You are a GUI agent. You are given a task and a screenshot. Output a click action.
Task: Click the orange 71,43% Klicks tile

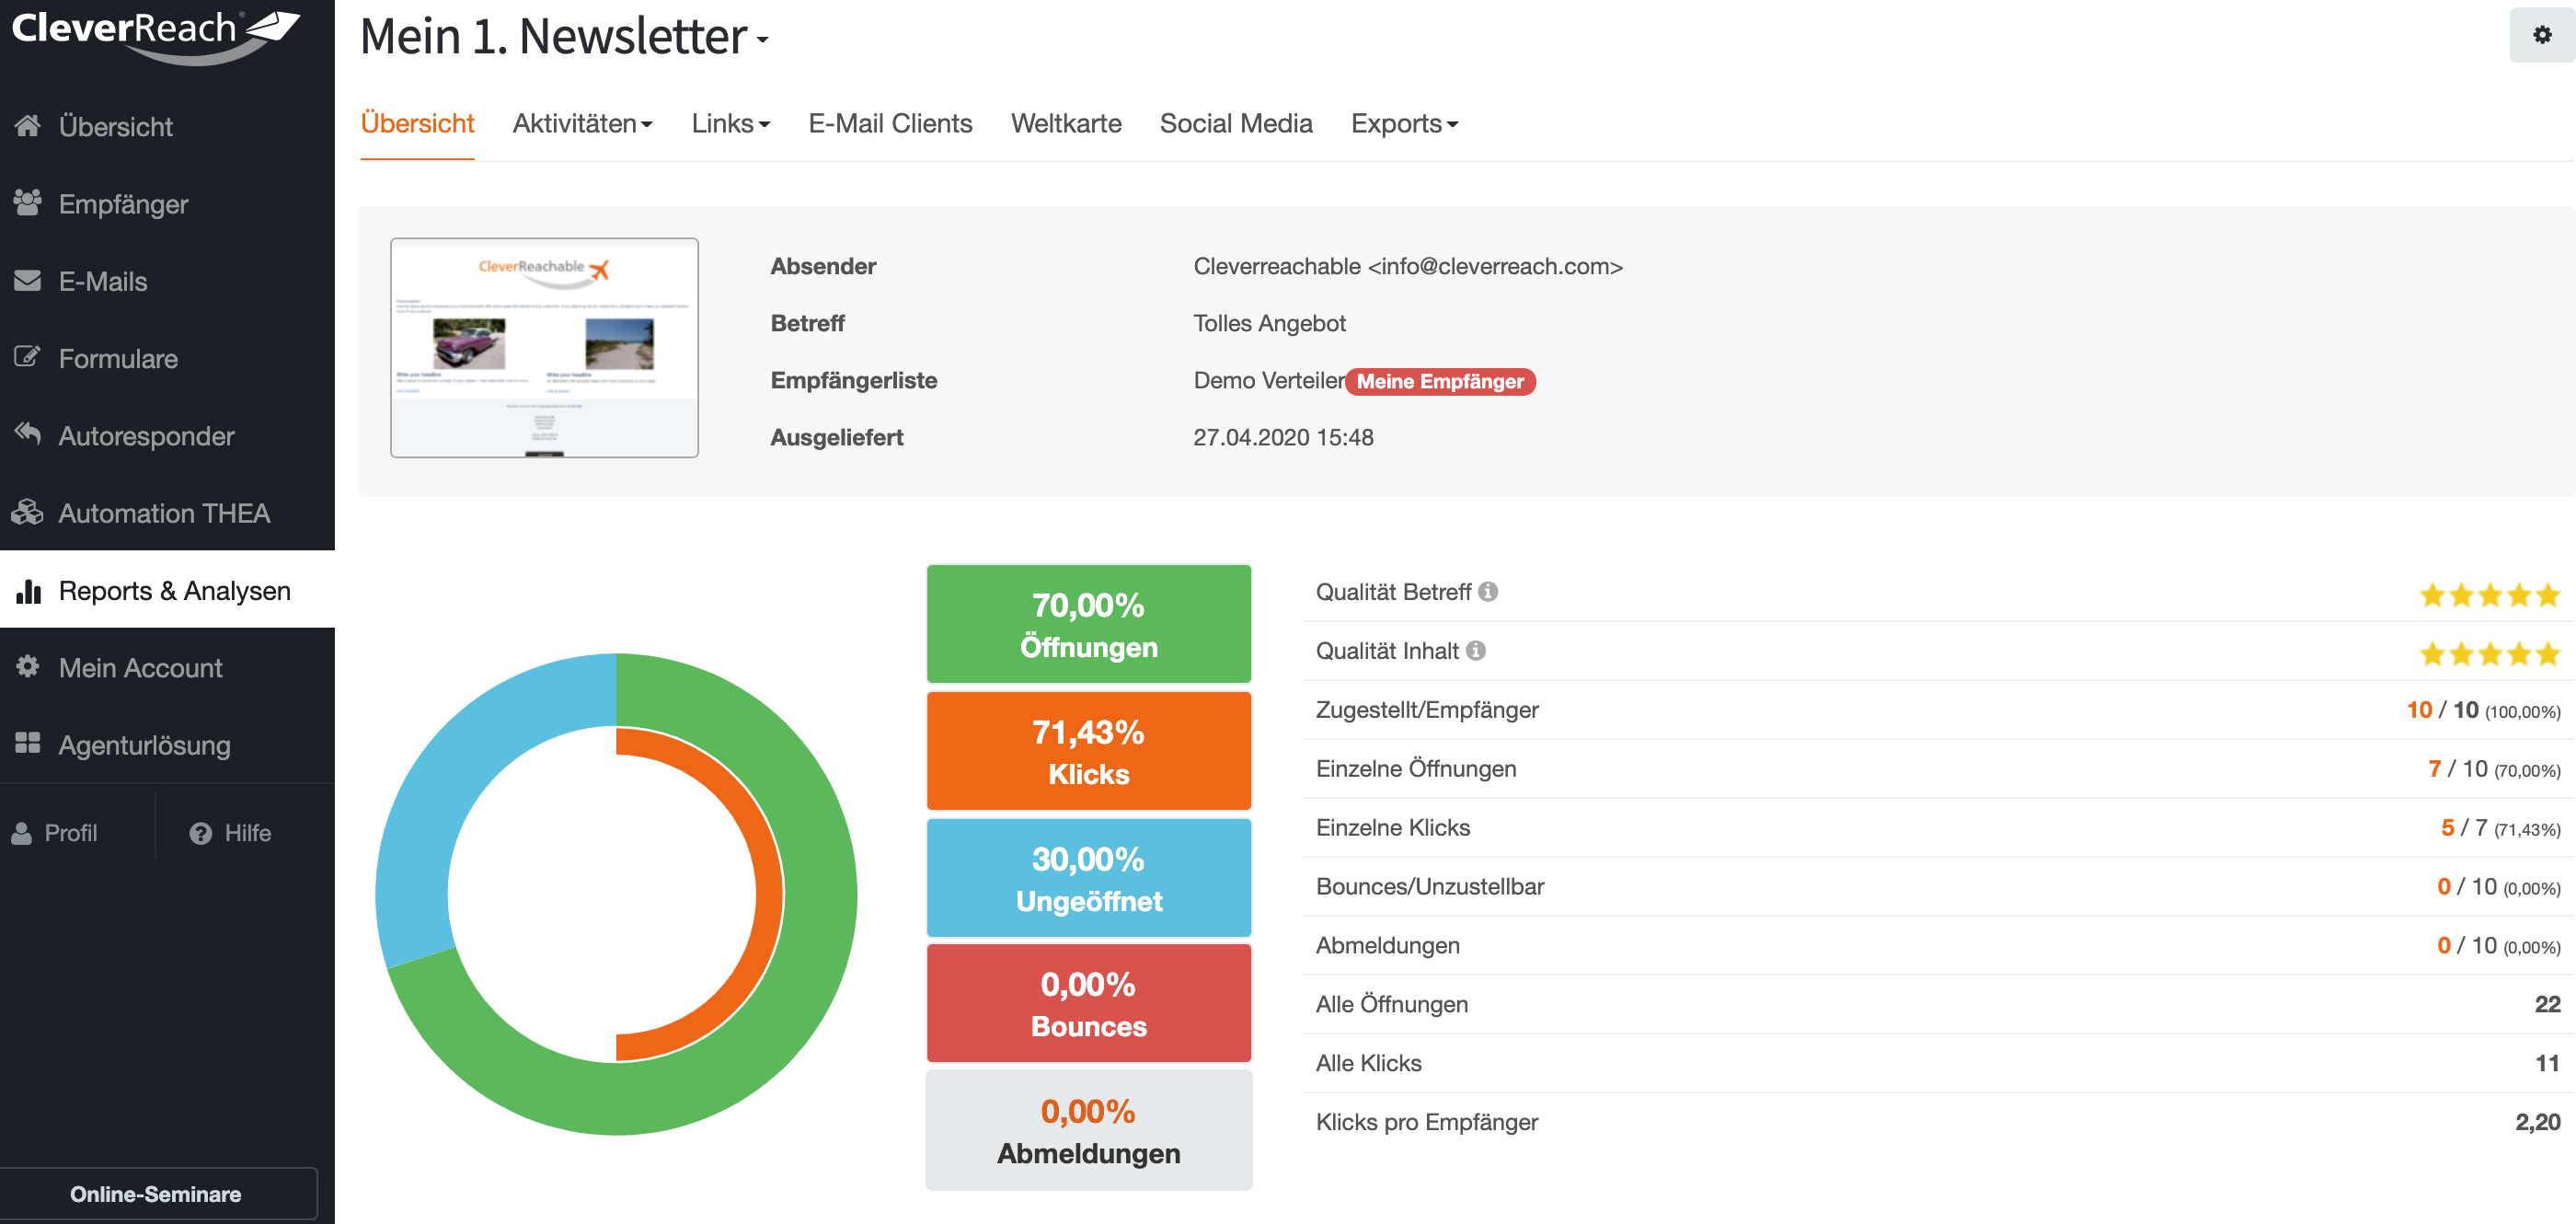point(1088,751)
